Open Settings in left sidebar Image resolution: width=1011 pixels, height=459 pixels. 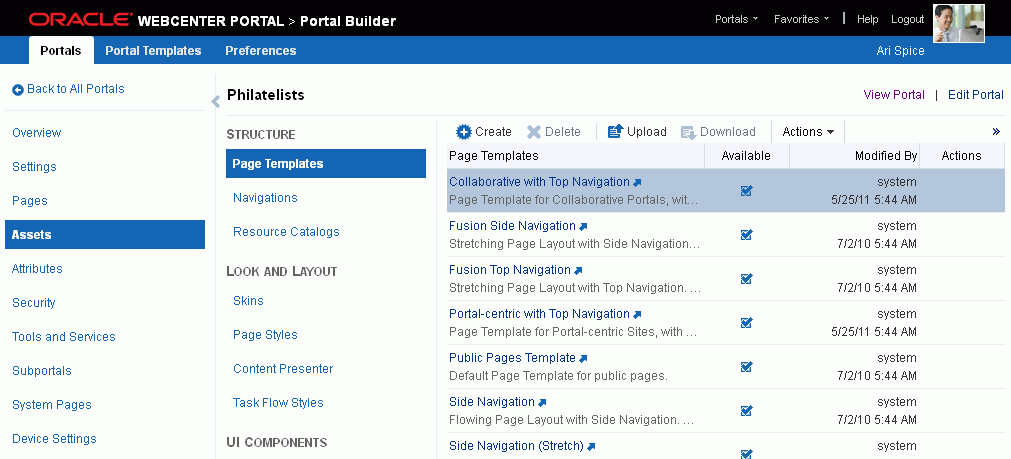34,167
